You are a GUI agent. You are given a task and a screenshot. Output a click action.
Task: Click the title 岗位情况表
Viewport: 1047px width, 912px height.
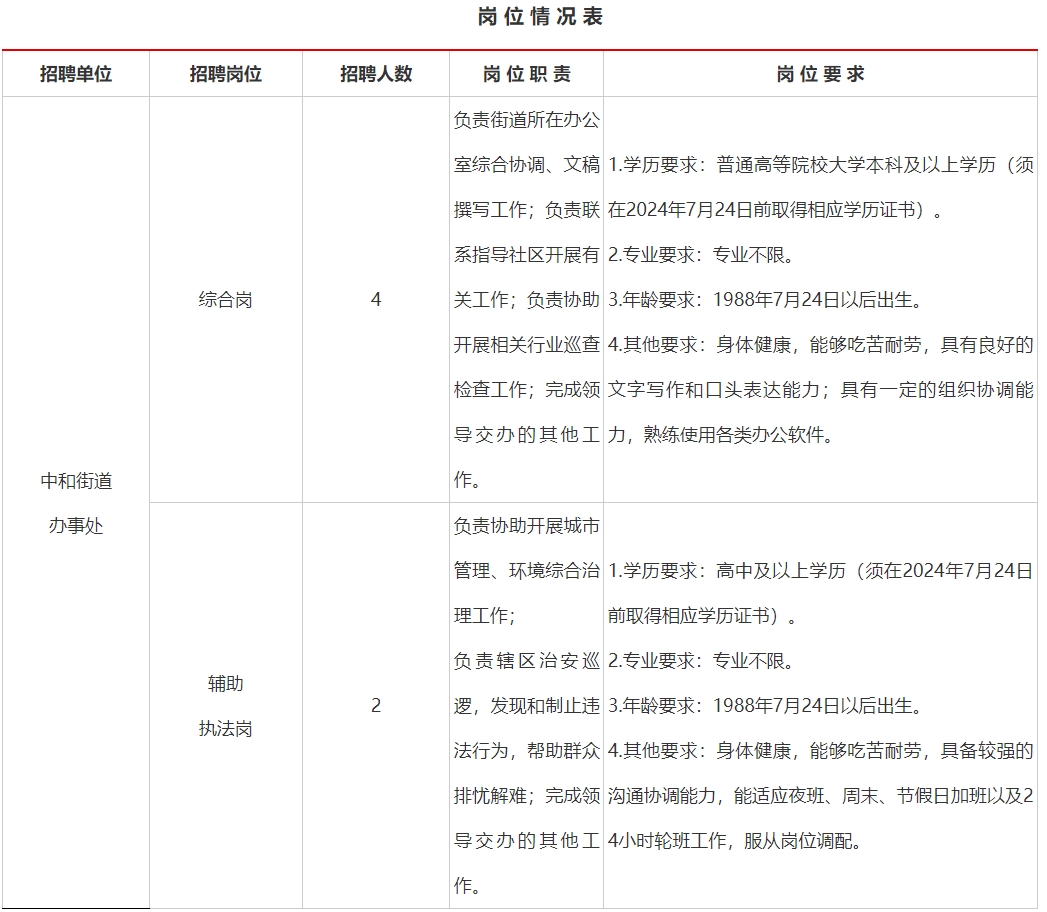click(x=540, y=16)
